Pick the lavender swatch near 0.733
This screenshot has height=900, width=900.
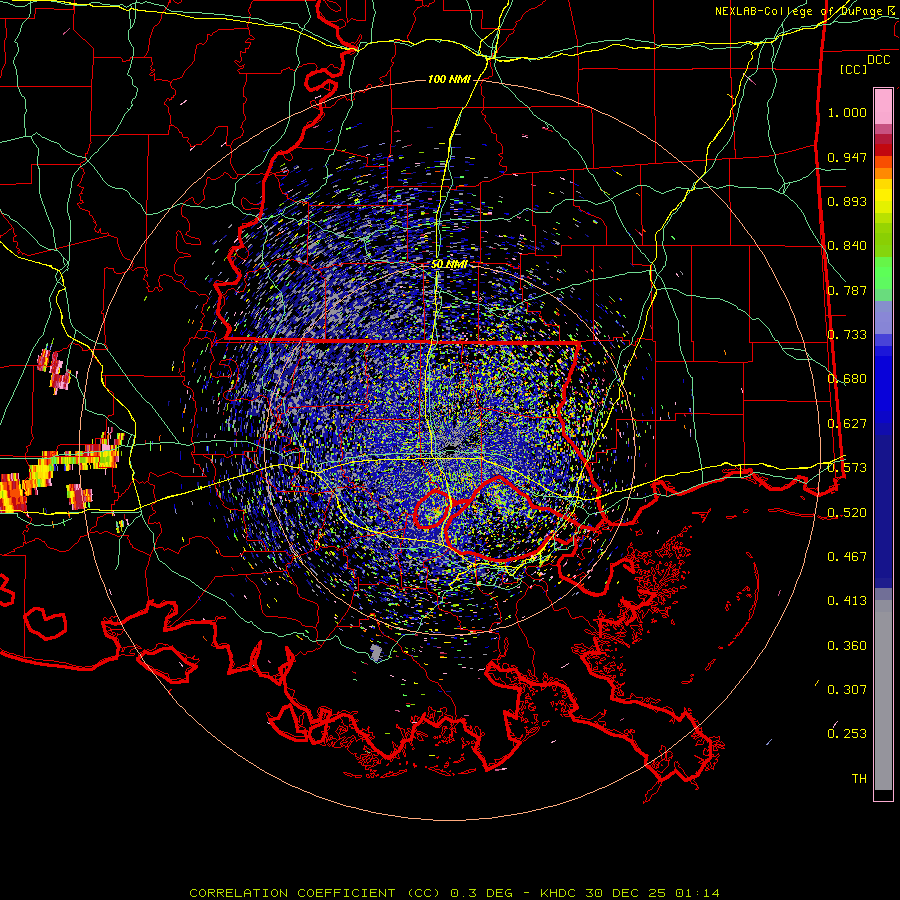click(x=883, y=317)
